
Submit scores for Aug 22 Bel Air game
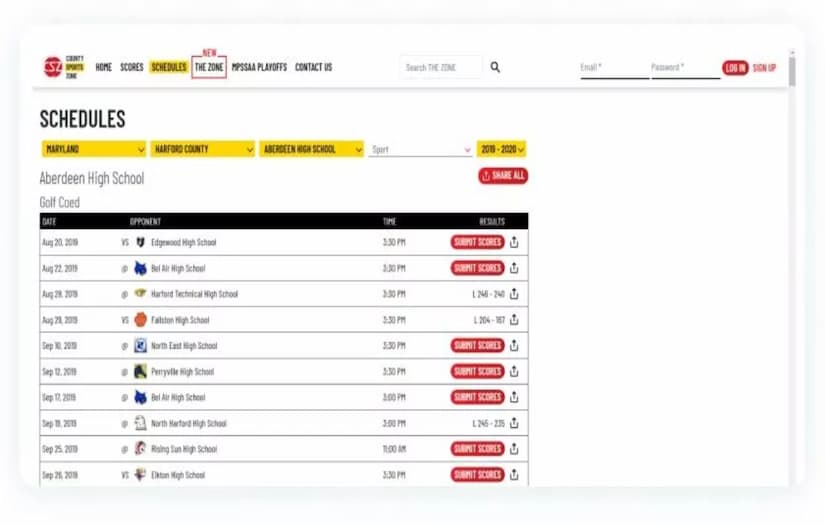(x=478, y=268)
